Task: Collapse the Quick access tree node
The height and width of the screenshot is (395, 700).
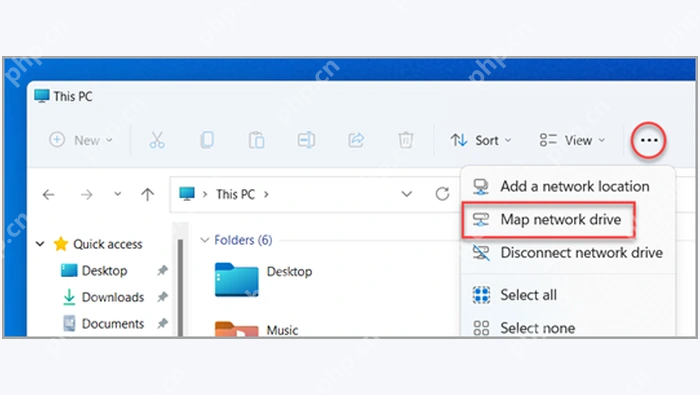Action: coord(40,244)
